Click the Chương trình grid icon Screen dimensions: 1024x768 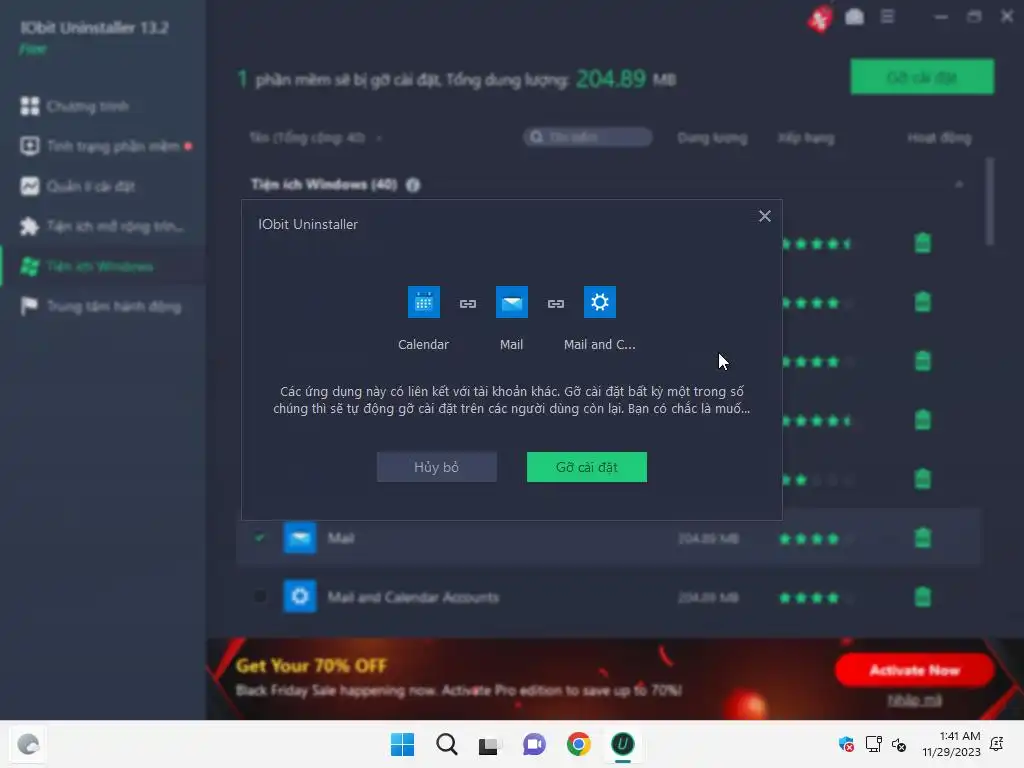[x=29, y=106]
